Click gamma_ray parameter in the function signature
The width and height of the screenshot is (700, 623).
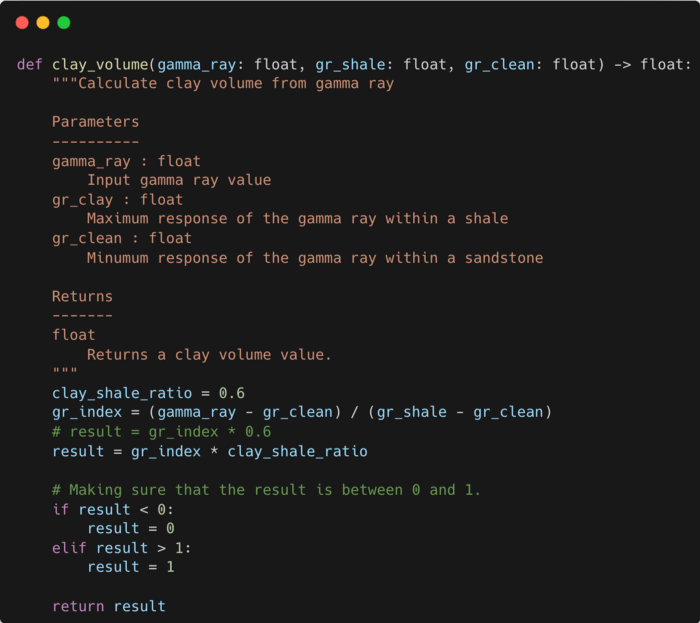click(x=197, y=64)
